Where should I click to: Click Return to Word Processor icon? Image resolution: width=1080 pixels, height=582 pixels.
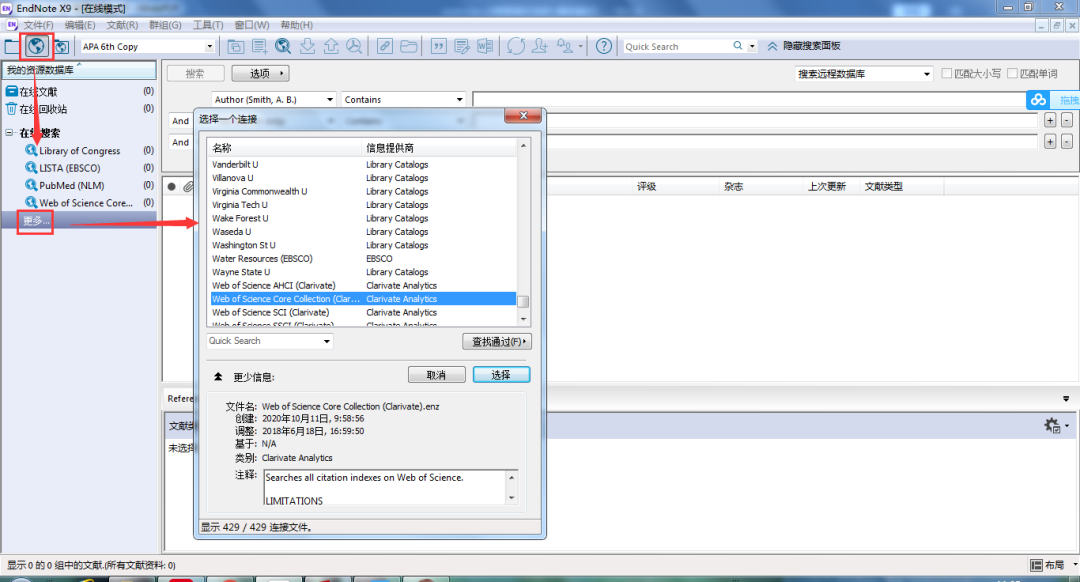click(x=485, y=46)
